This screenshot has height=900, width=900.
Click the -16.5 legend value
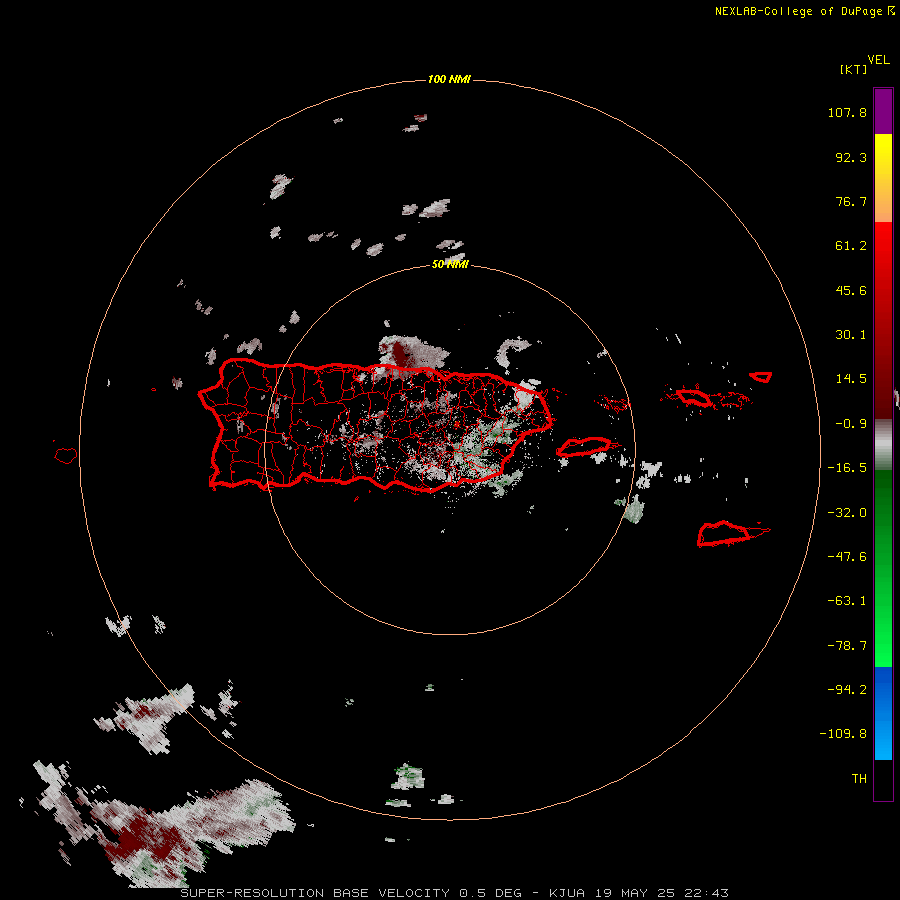tap(847, 468)
